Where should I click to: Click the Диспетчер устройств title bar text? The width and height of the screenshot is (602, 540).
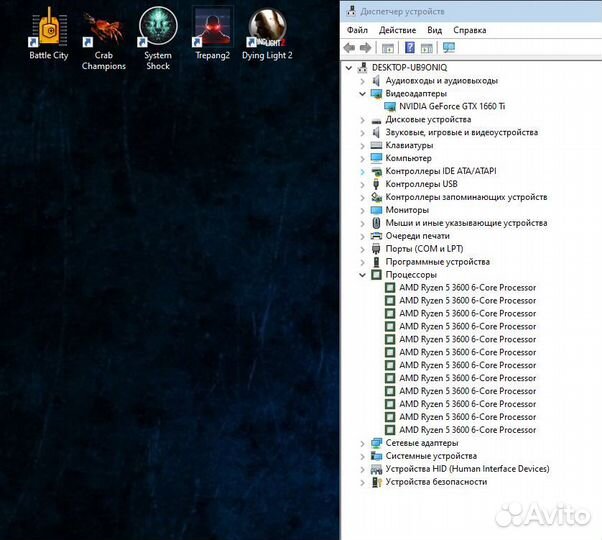click(x=402, y=12)
